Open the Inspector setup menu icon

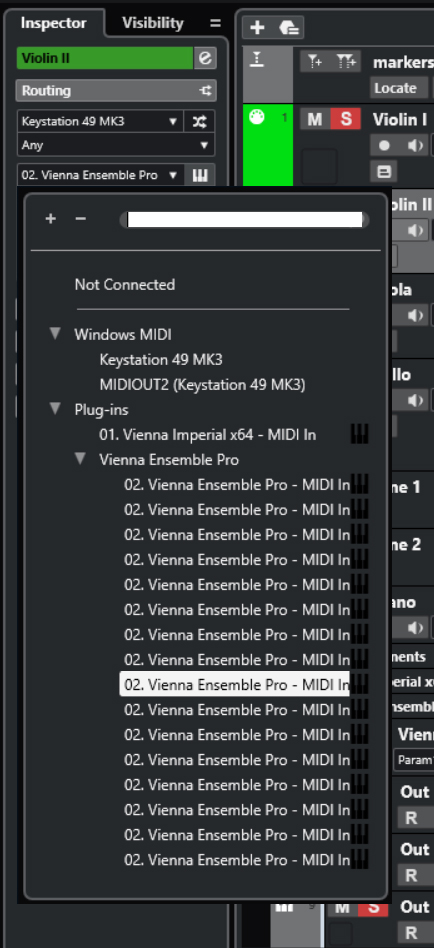pos(215,24)
